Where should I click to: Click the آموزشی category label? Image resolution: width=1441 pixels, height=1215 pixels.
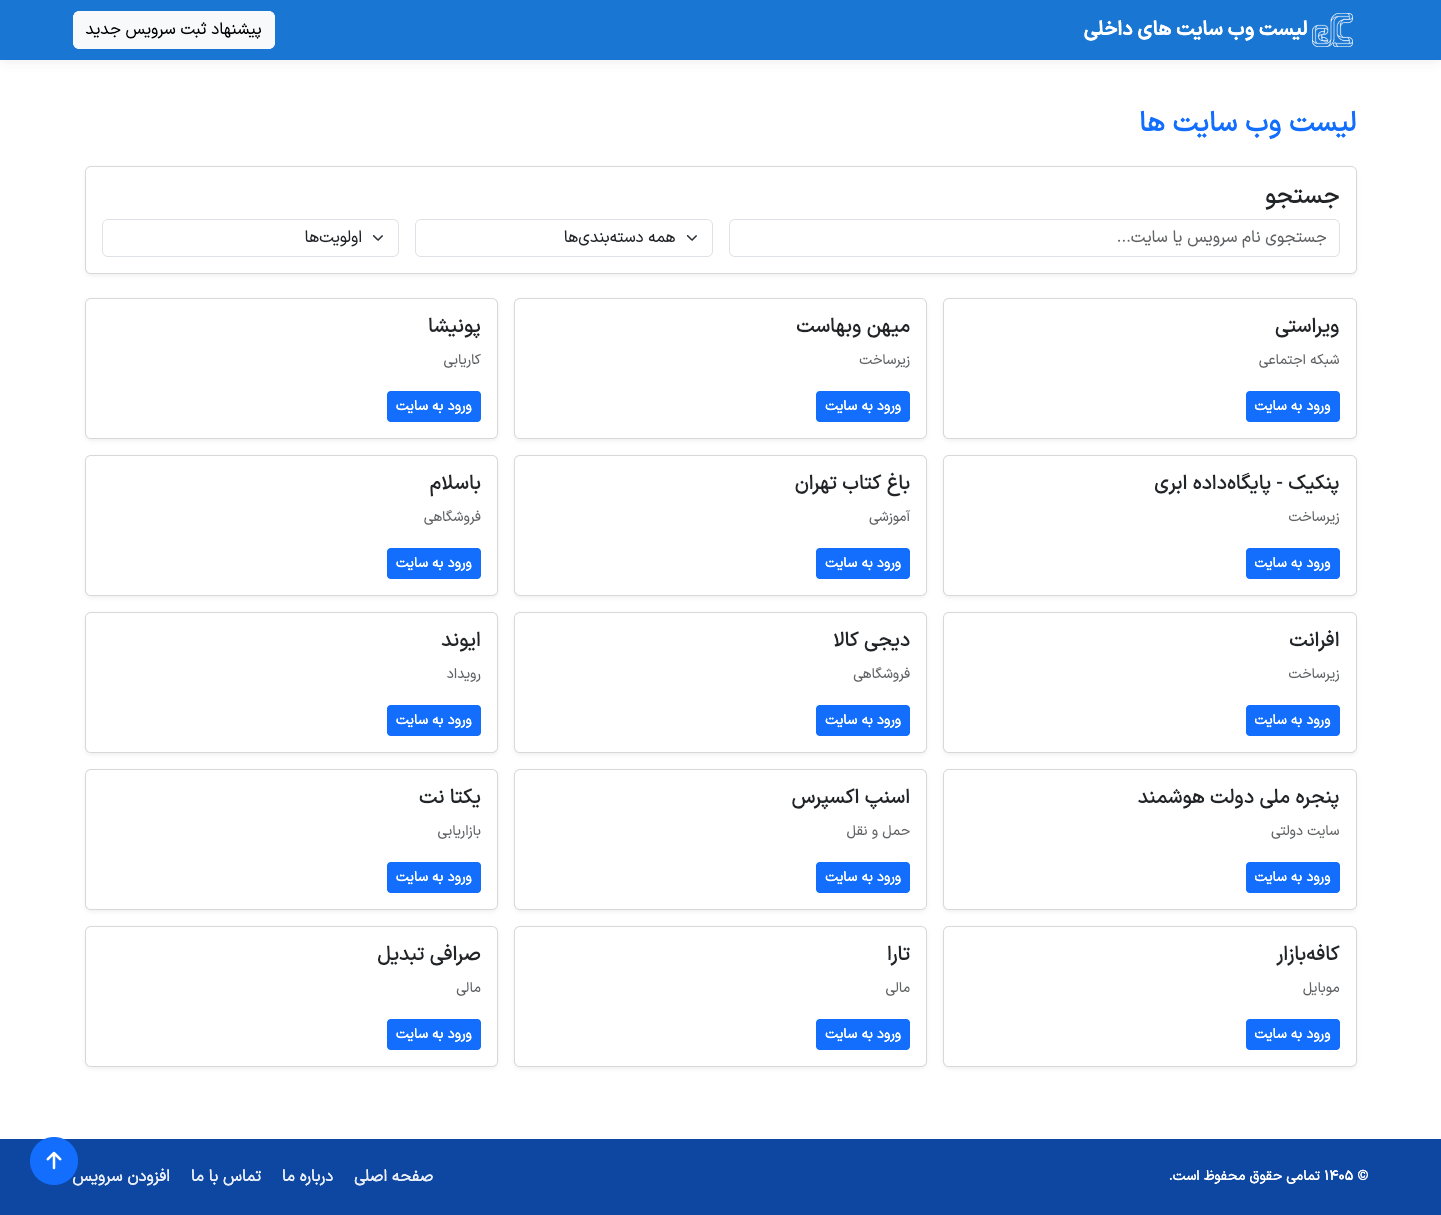pos(889,517)
